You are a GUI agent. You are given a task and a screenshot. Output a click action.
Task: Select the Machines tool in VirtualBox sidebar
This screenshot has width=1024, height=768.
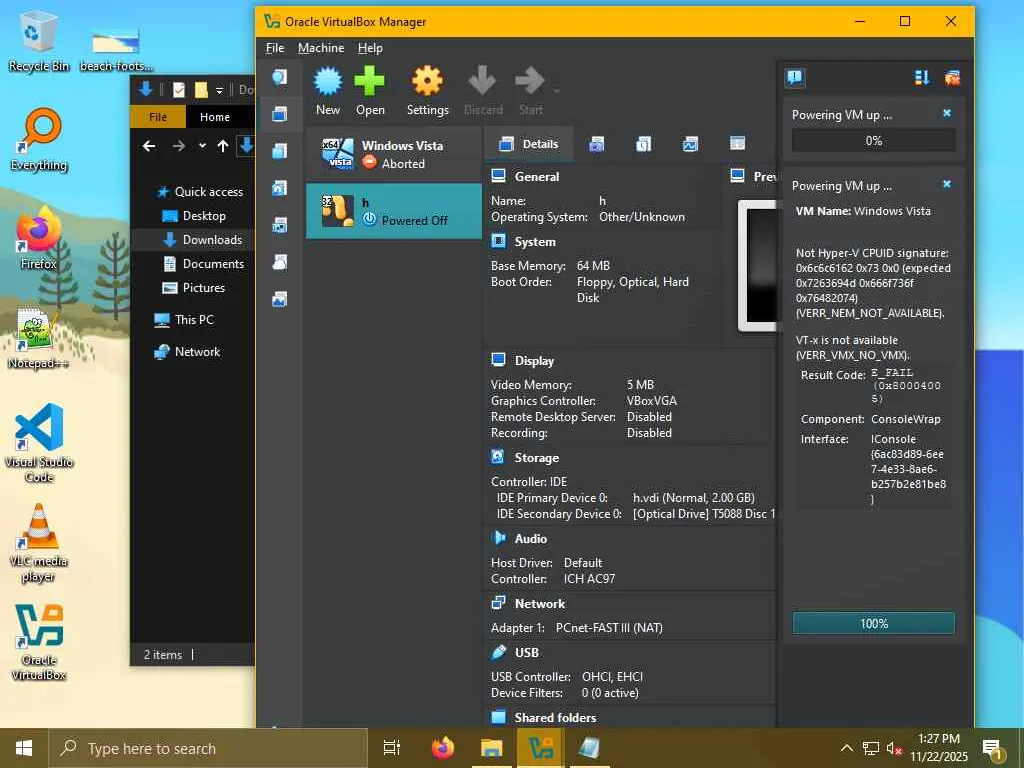(x=280, y=114)
